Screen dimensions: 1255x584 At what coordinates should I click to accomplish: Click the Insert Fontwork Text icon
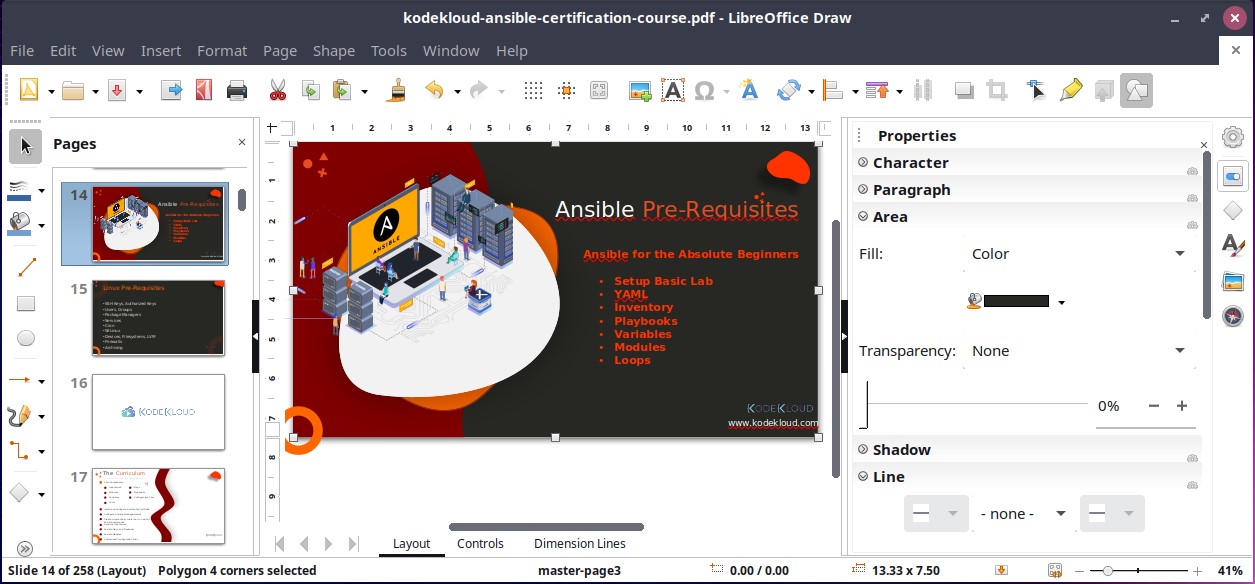[748, 90]
